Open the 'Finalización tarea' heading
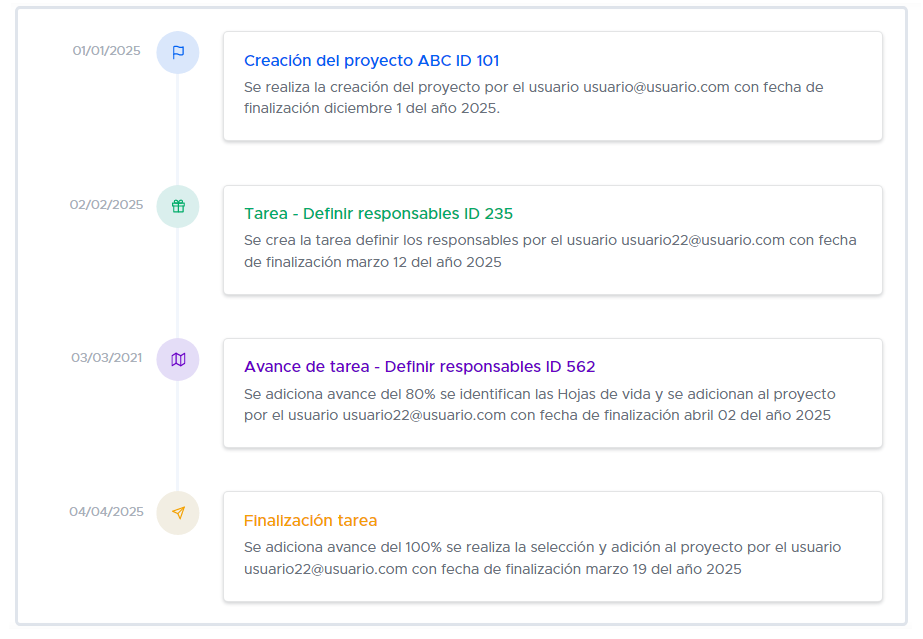The width and height of the screenshot is (923, 639). pyautogui.click(x=310, y=521)
